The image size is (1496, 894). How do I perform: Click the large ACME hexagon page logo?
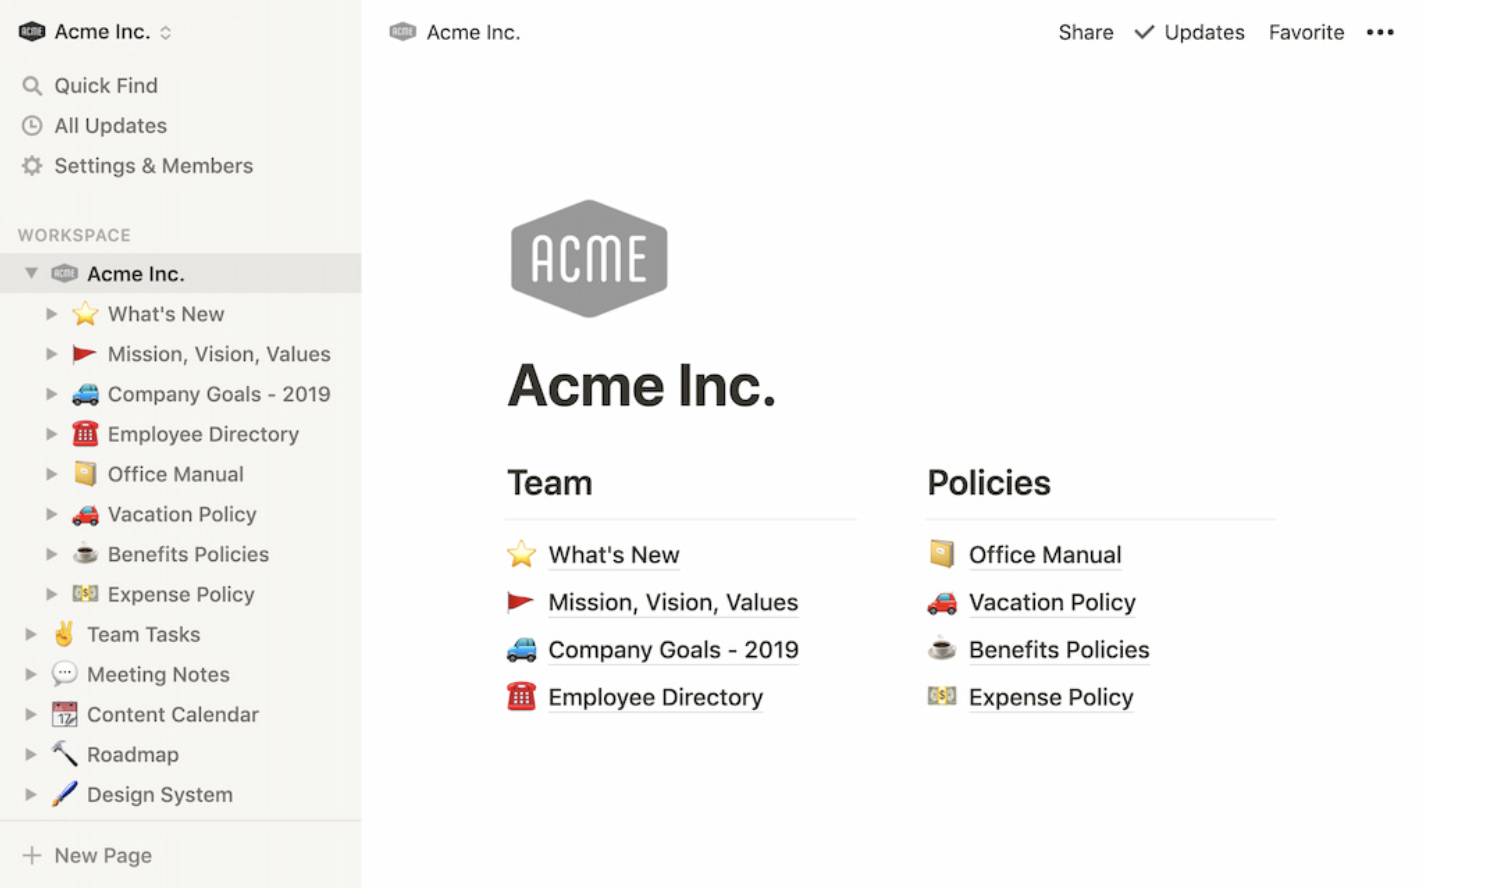click(x=589, y=259)
